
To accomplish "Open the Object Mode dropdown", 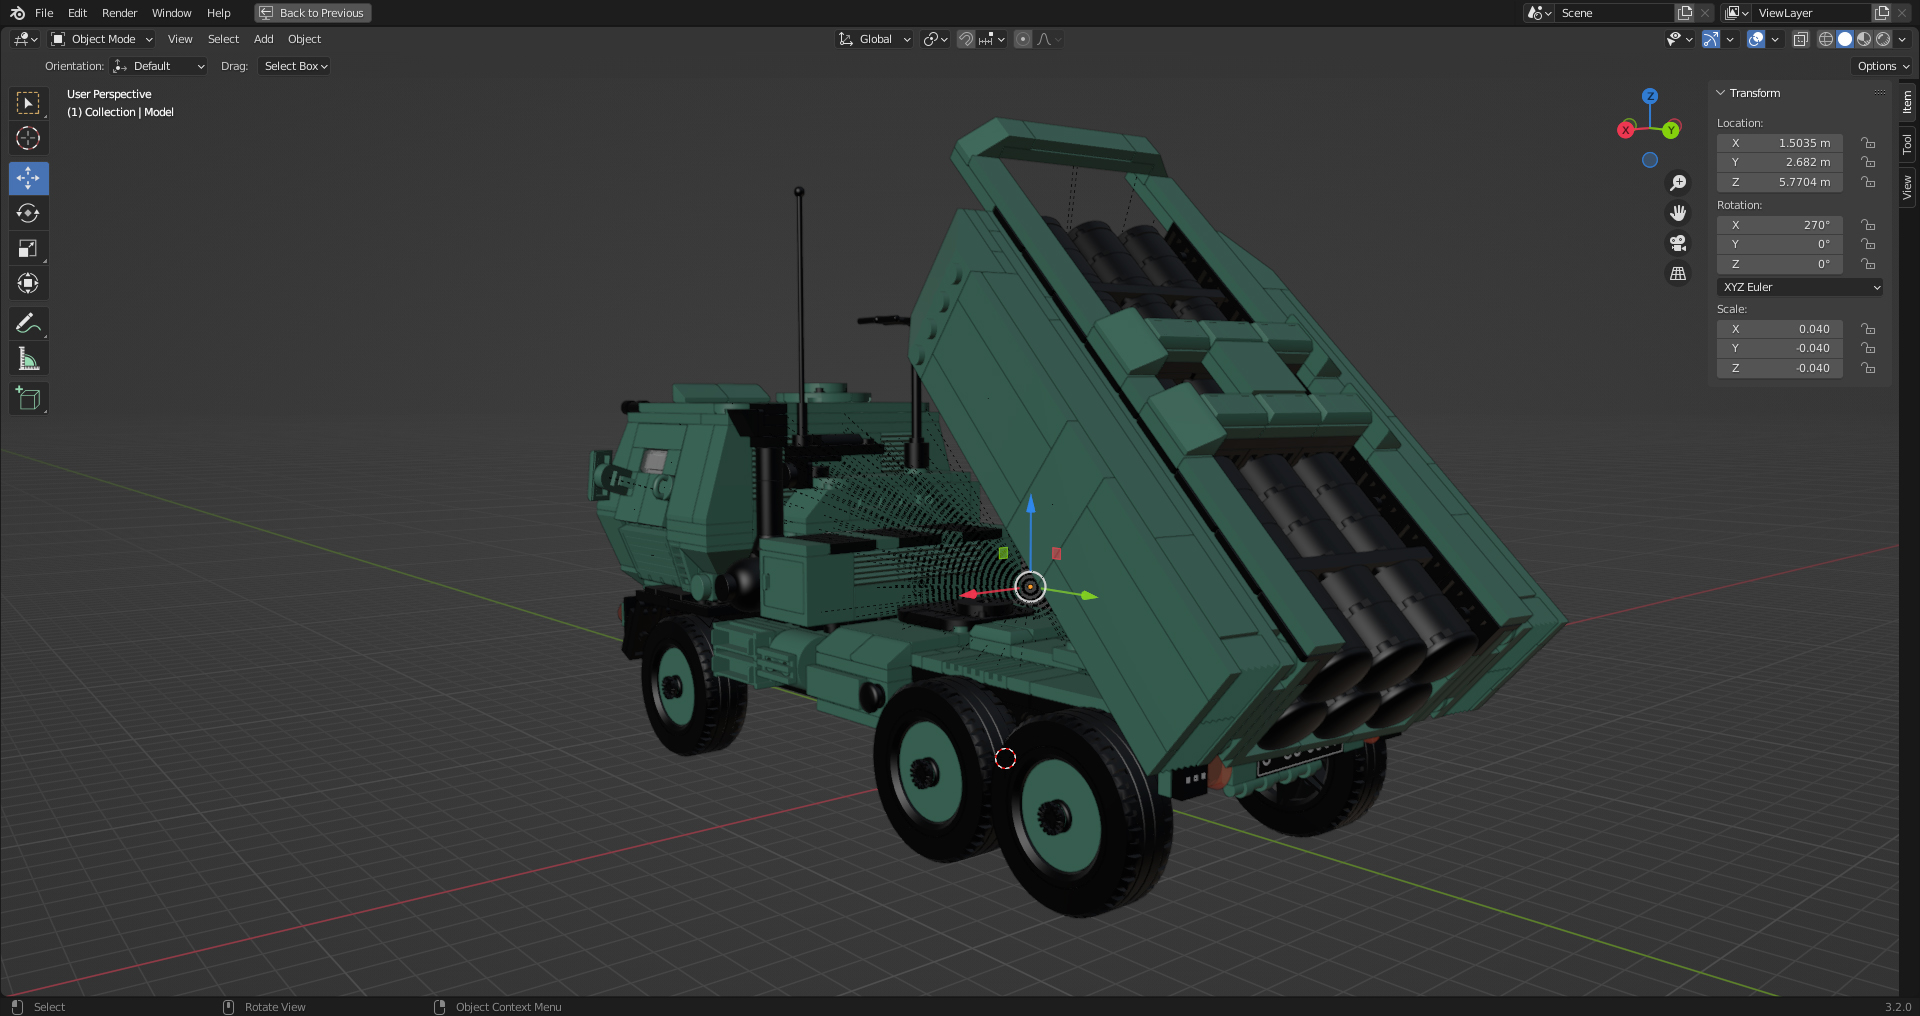I will click(103, 39).
